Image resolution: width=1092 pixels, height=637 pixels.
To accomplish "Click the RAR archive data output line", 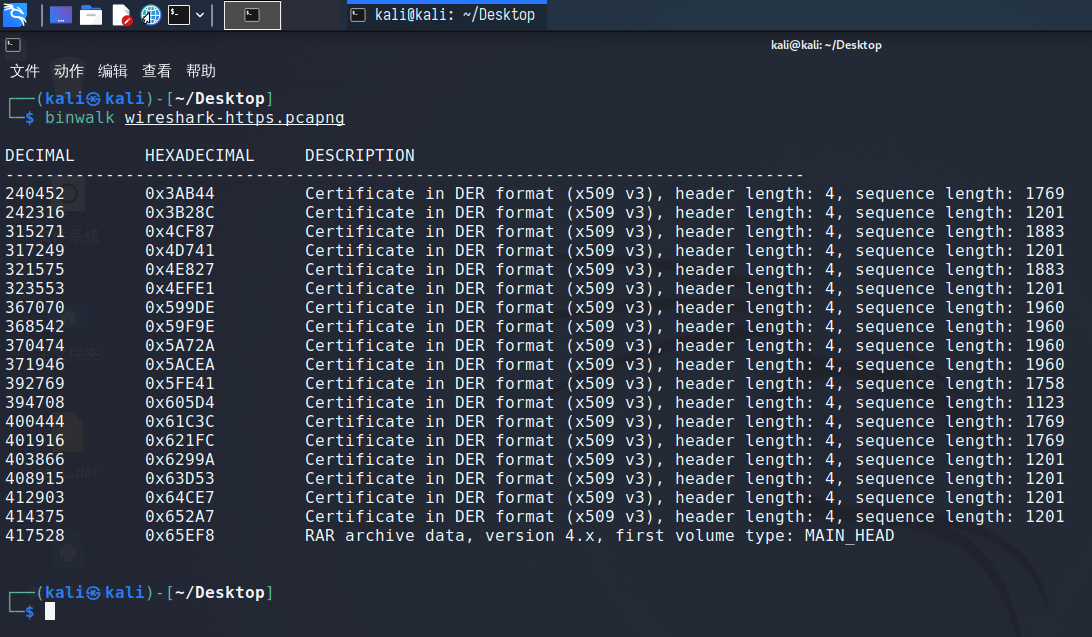I will point(599,536).
